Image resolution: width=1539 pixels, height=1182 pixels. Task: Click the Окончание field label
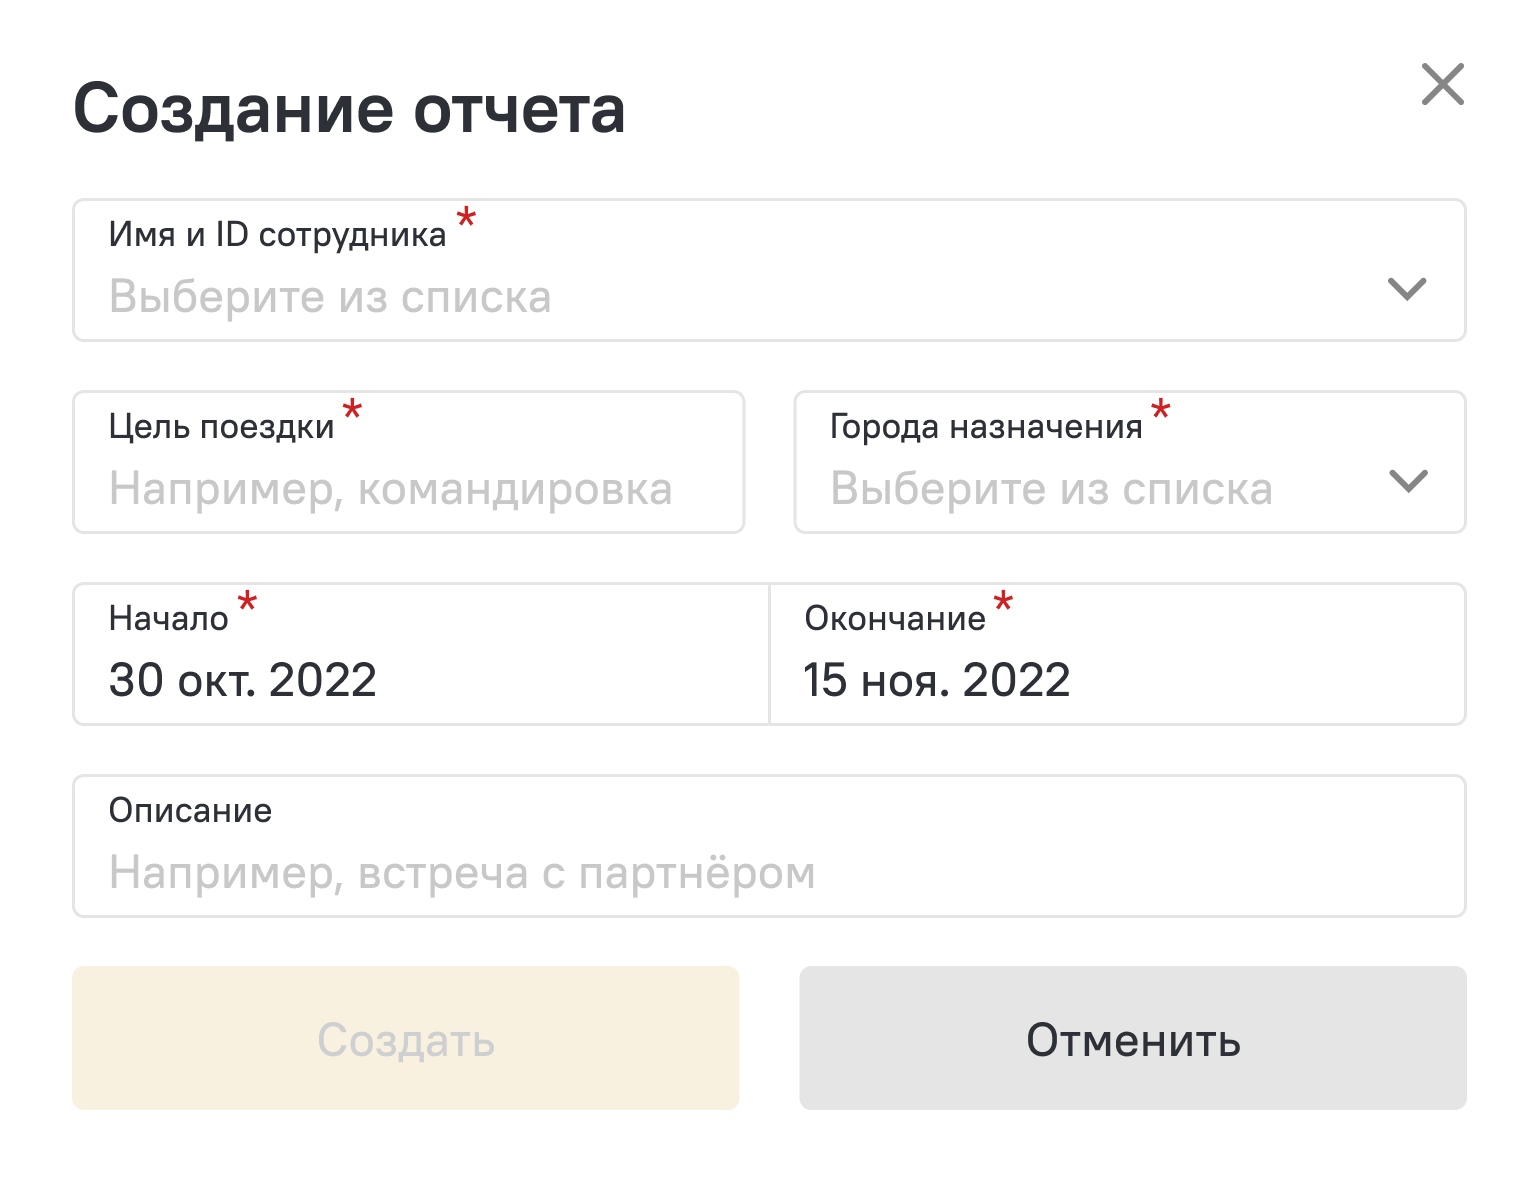(895, 619)
